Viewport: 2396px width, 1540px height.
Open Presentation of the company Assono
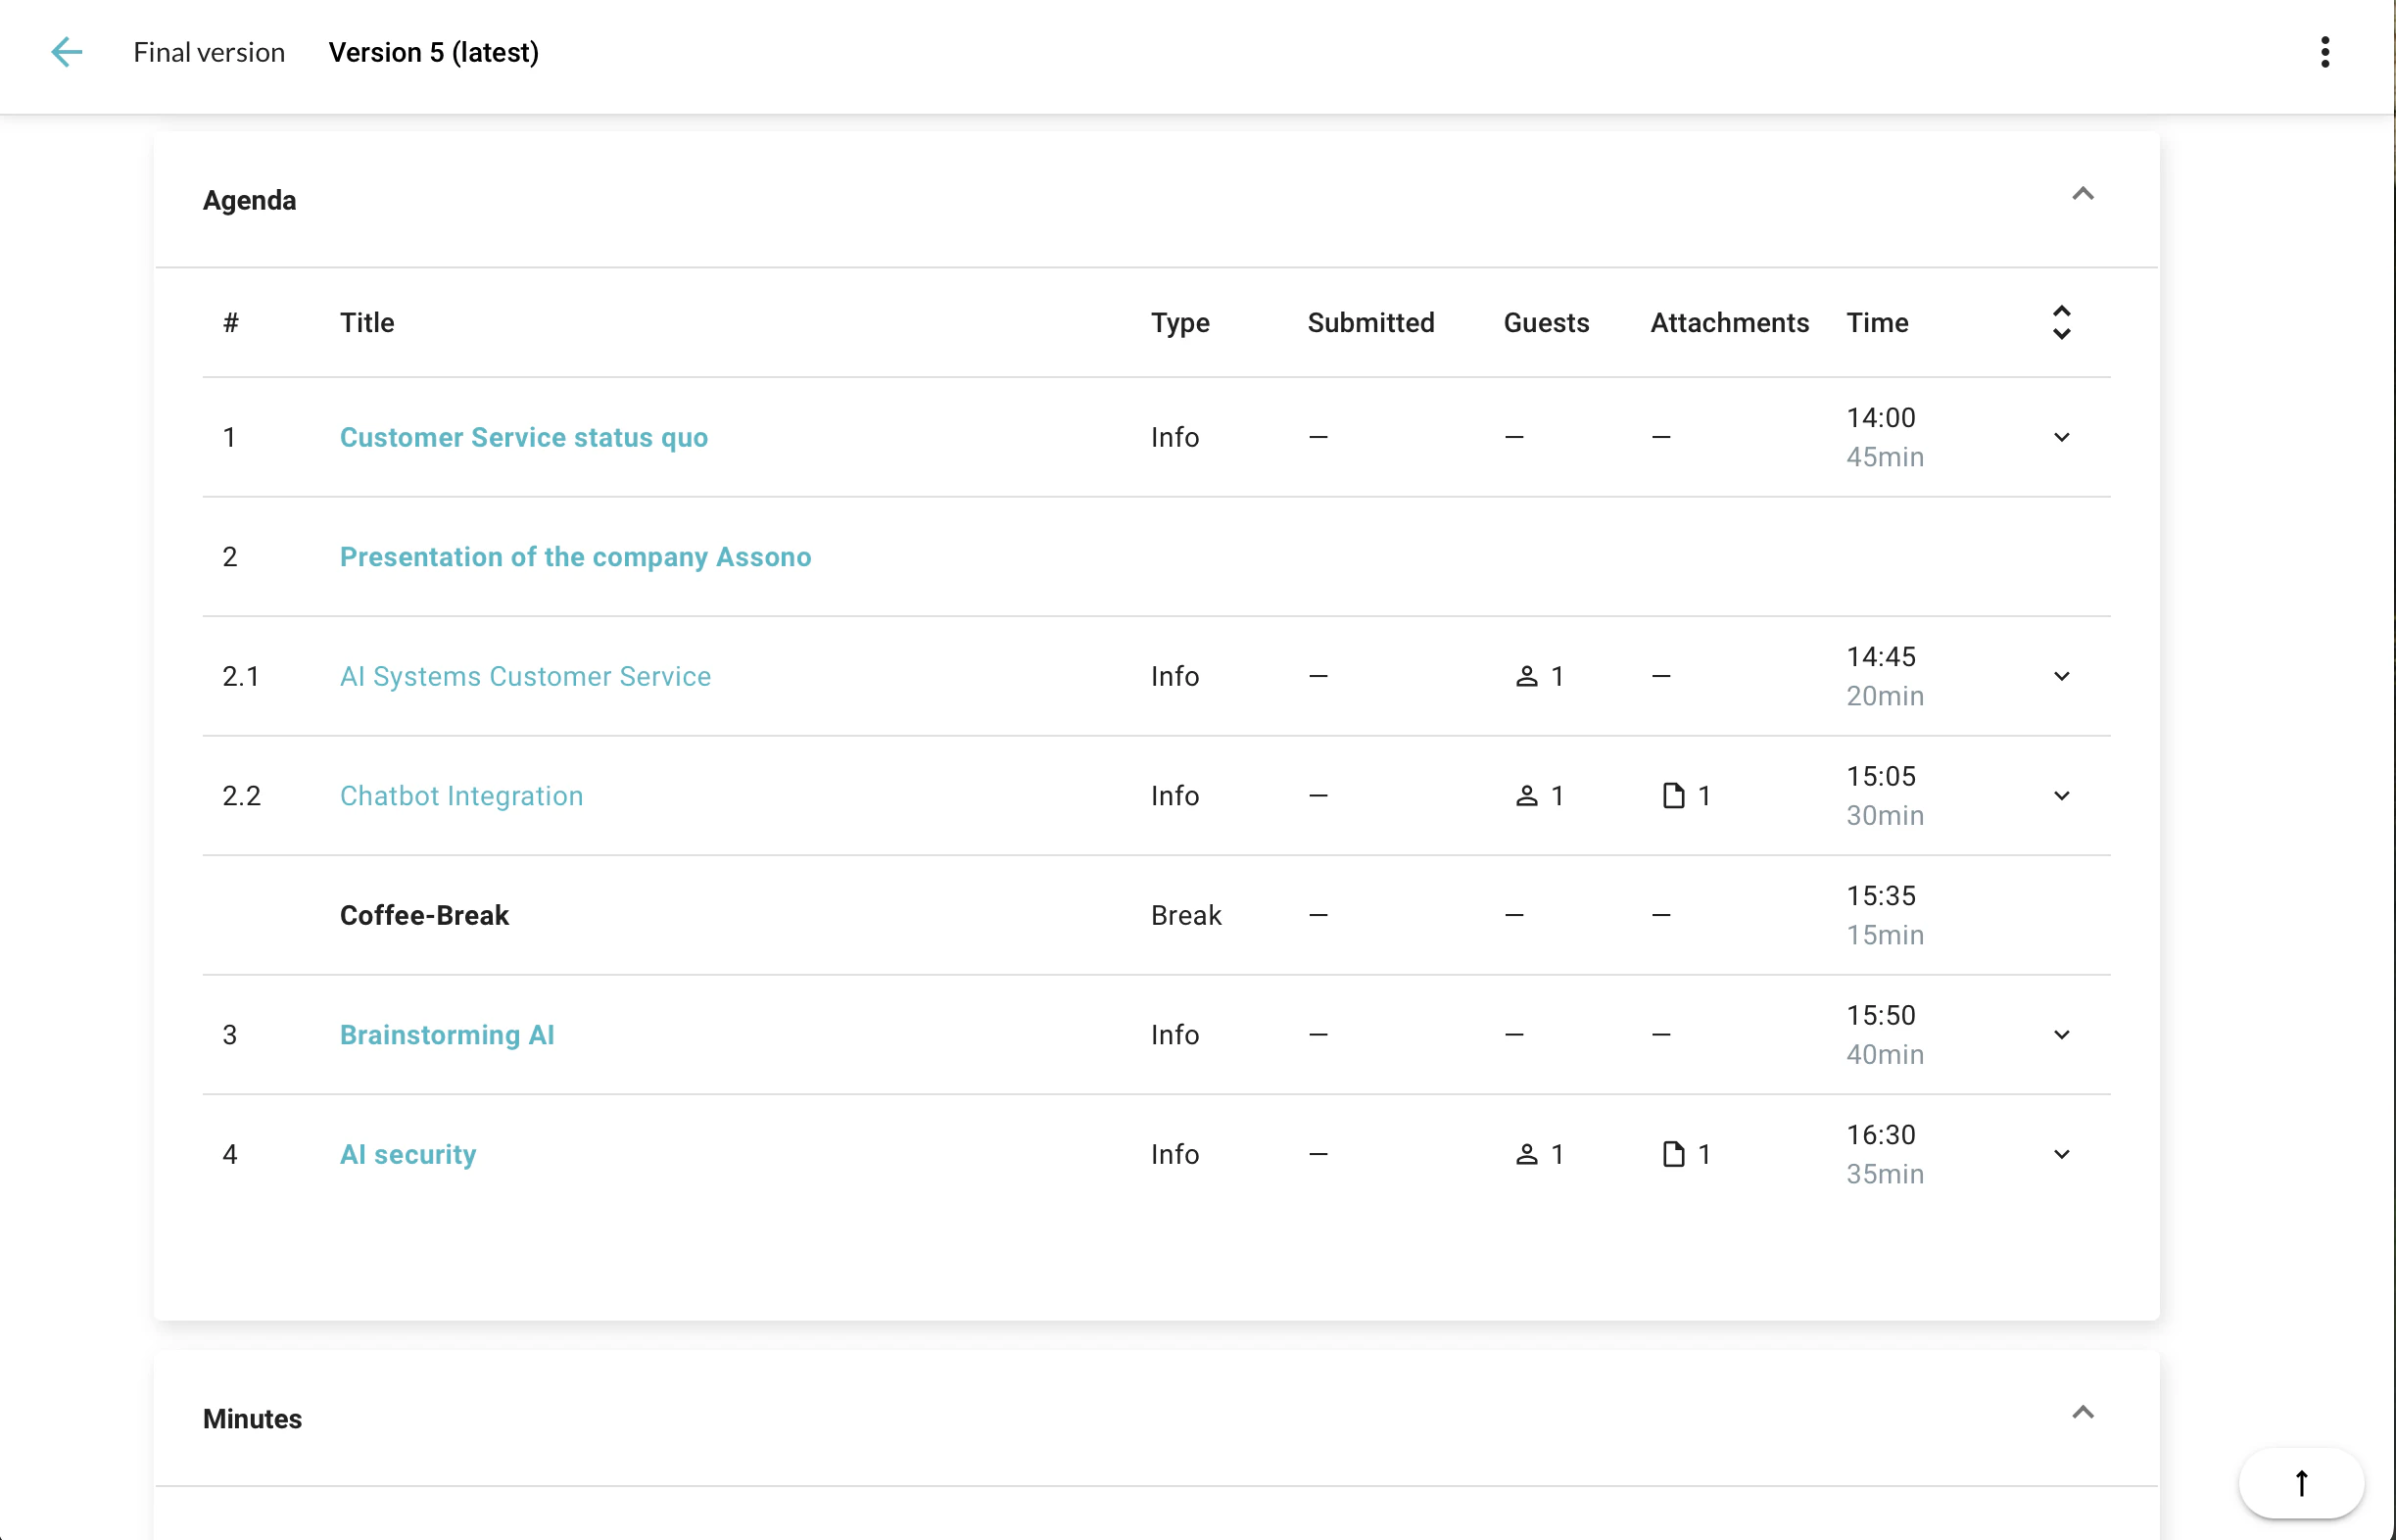(575, 557)
